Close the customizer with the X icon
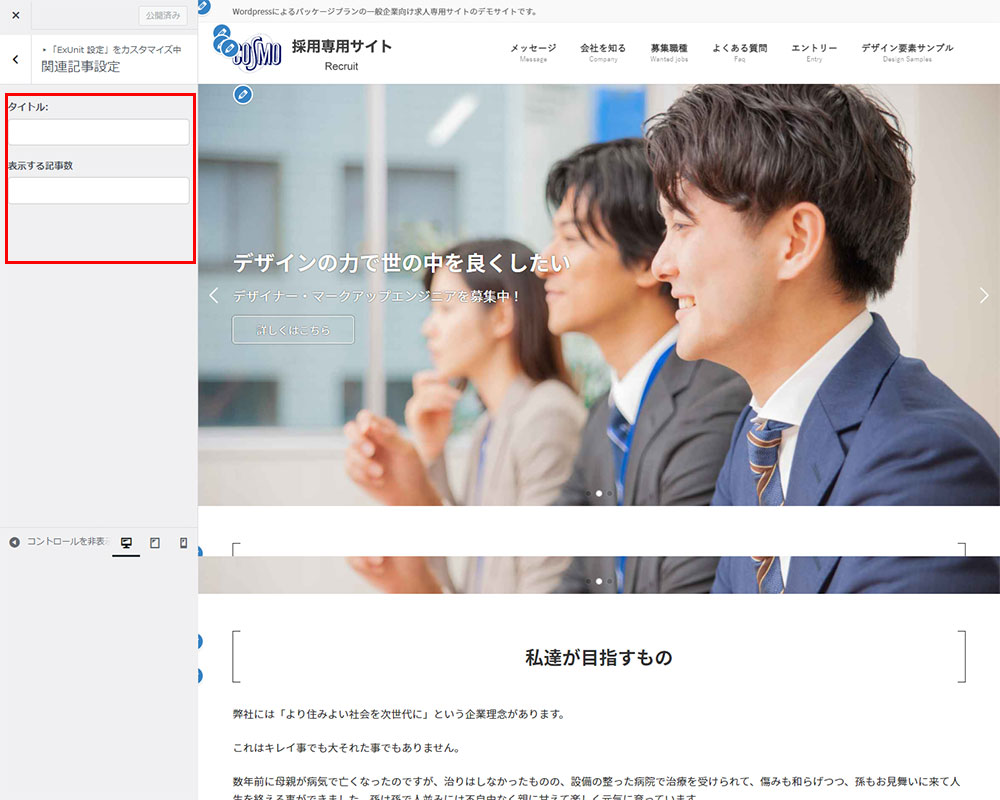1000x800 pixels. 15,15
